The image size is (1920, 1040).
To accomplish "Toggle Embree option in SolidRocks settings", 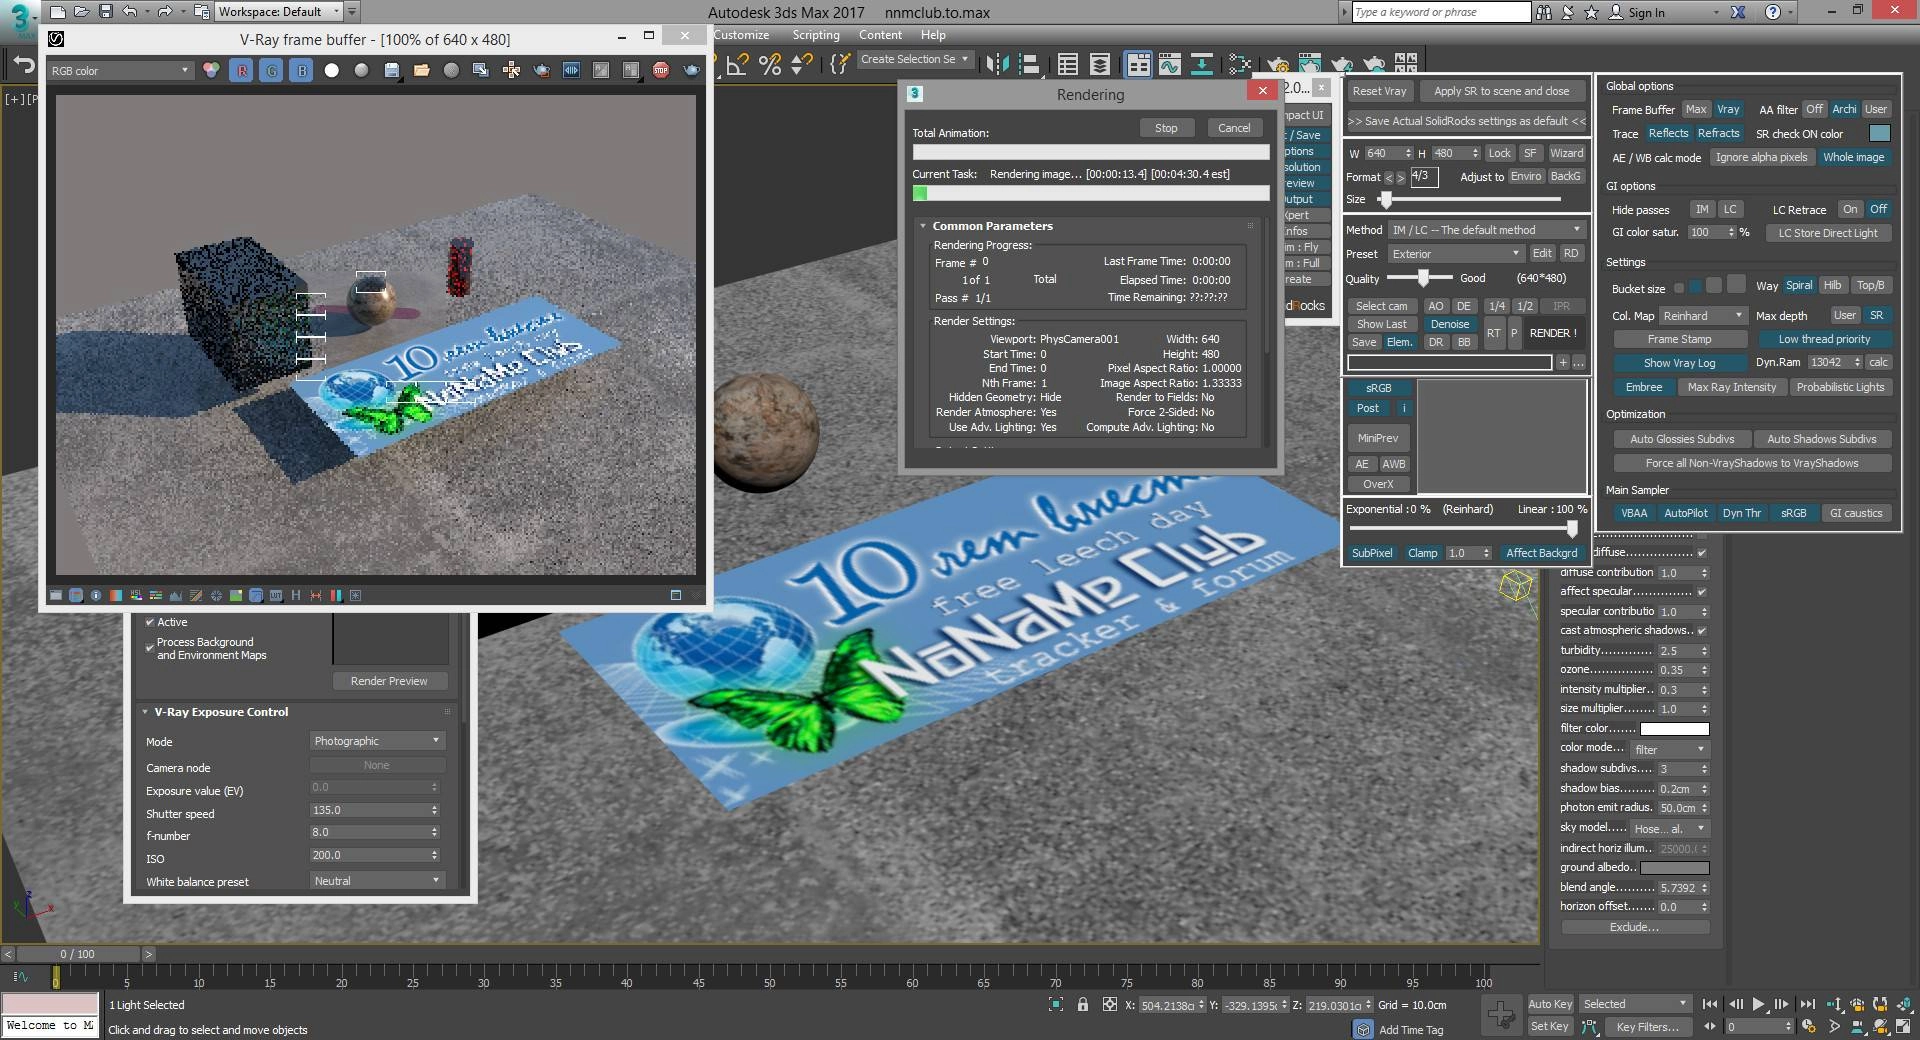I will [x=1644, y=387].
